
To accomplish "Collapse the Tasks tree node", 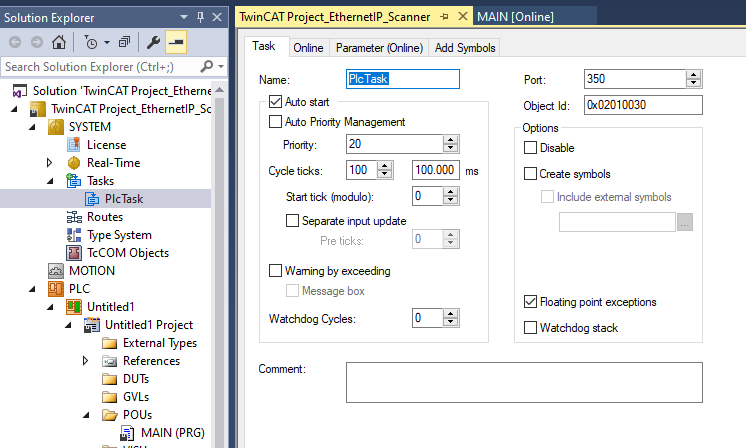I will pos(50,181).
